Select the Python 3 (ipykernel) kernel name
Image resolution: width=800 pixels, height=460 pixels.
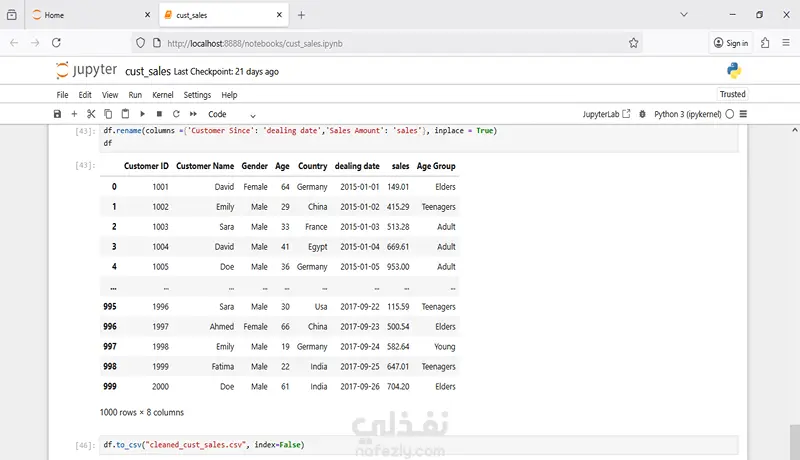pos(687,114)
